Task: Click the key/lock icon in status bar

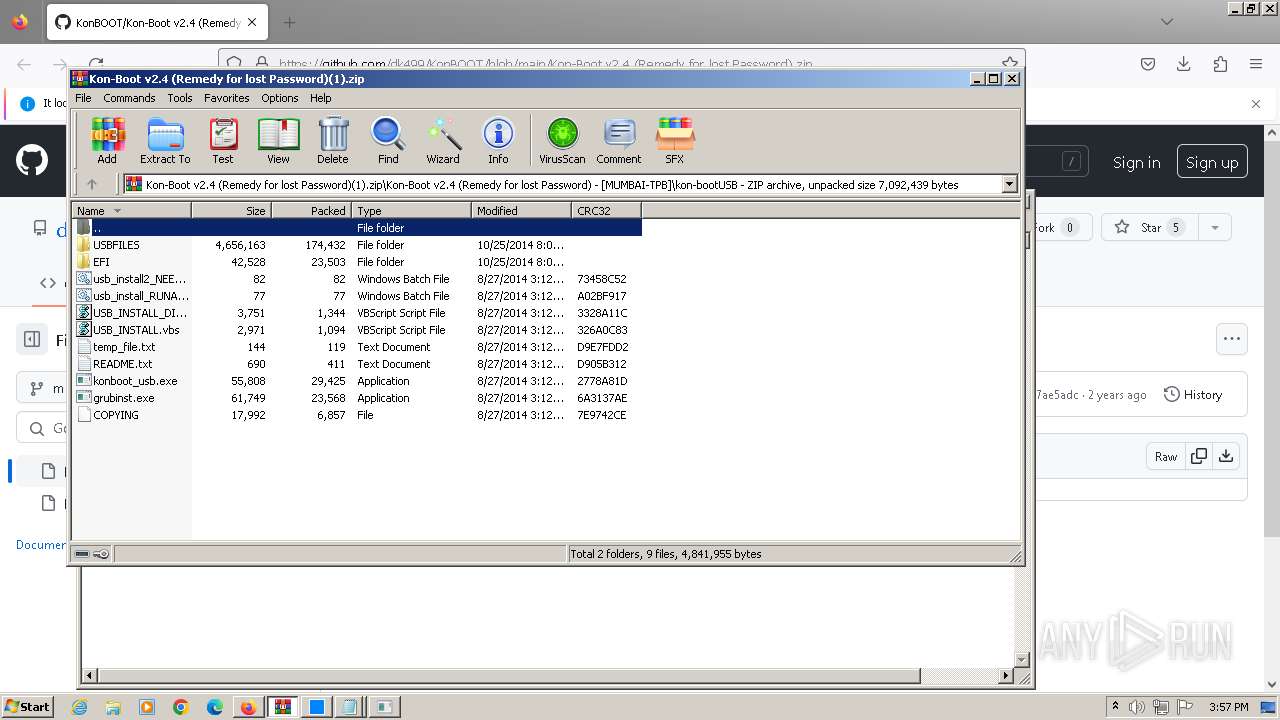Action: coord(101,554)
